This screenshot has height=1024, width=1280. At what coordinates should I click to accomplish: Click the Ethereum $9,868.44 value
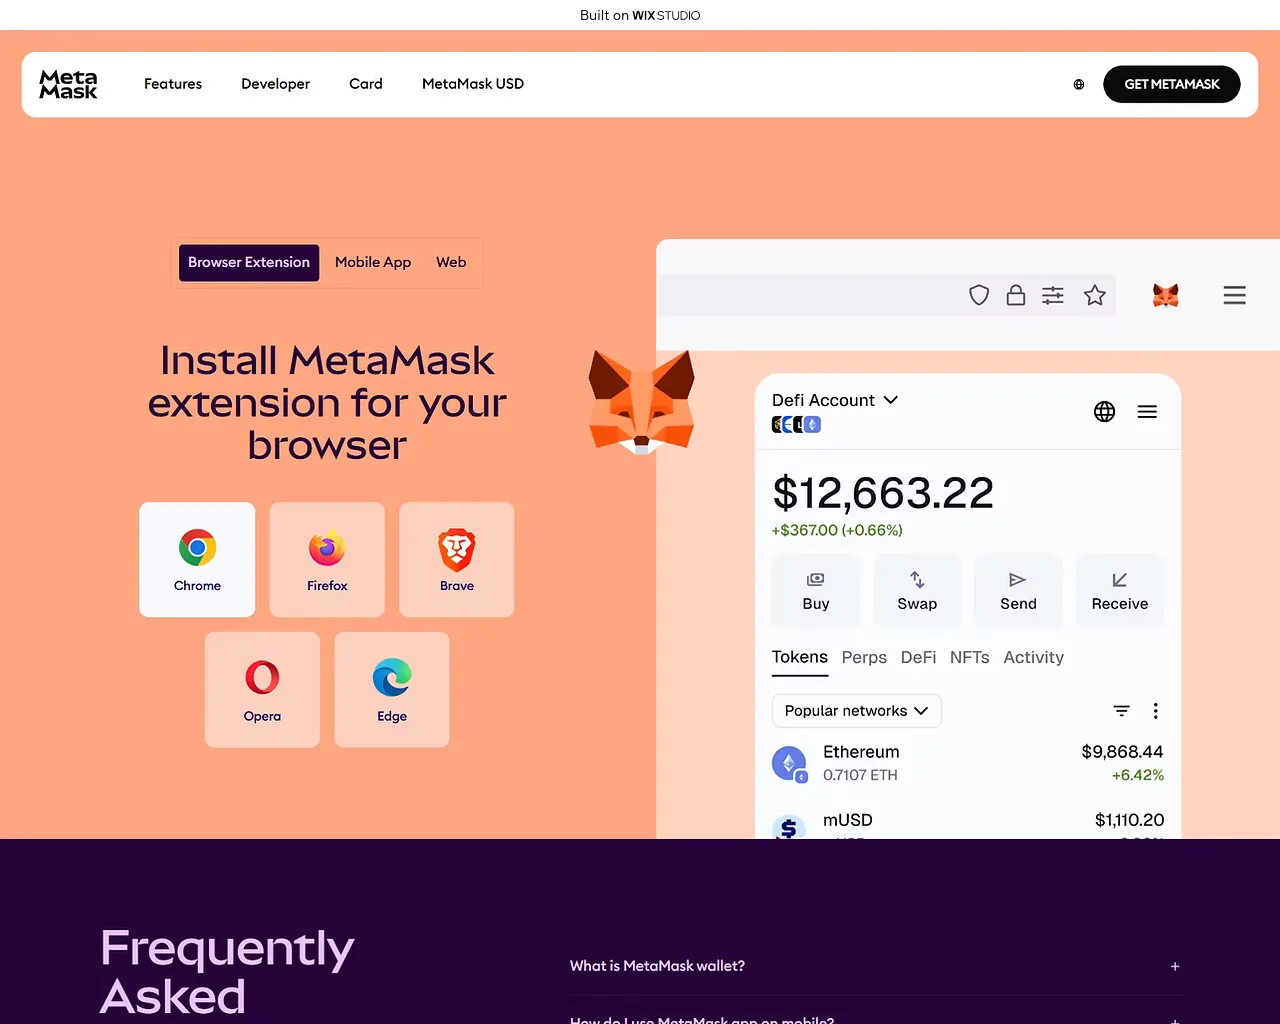1122,752
